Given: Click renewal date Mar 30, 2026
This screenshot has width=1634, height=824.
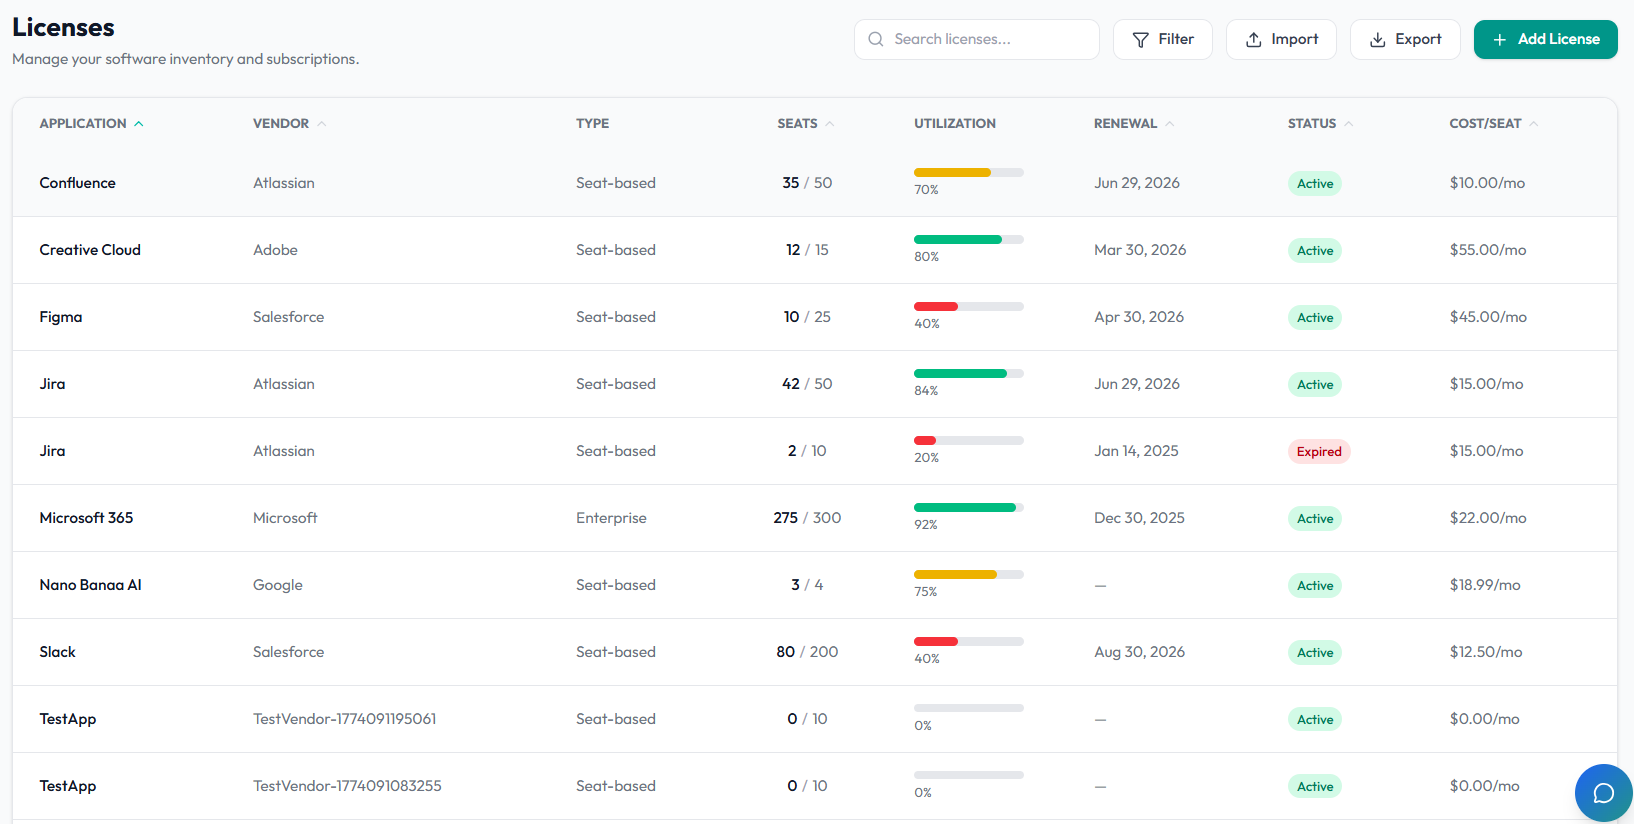Looking at the screenshot, I should coord(1140,250).
